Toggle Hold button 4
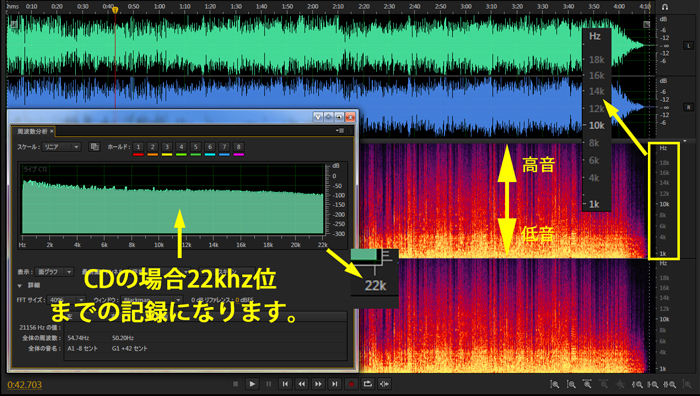Viewport: 700px width, 396px height. click(181, 147)
